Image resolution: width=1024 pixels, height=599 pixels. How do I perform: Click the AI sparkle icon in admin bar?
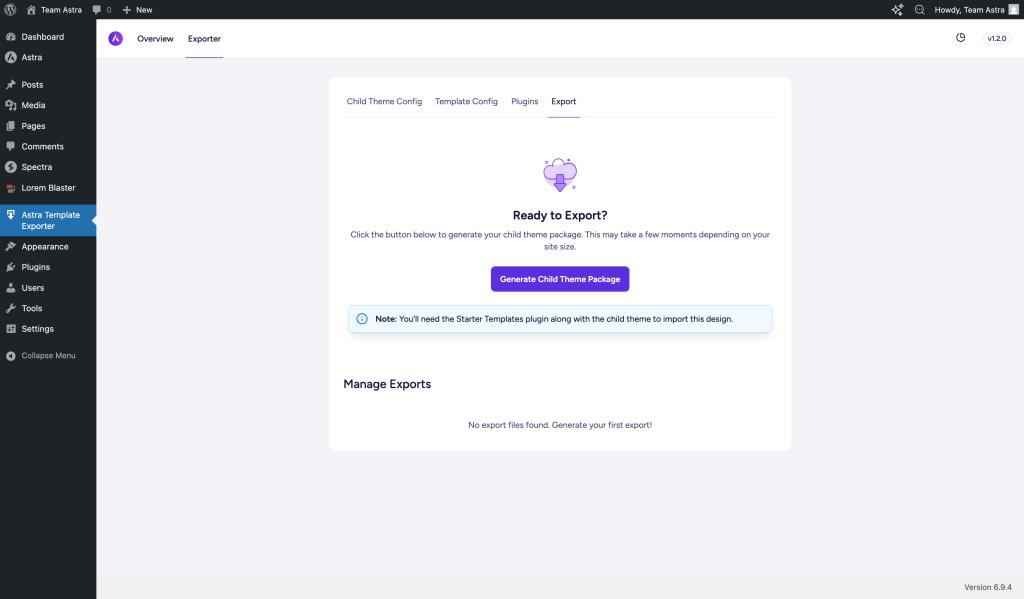coord(897,9)
